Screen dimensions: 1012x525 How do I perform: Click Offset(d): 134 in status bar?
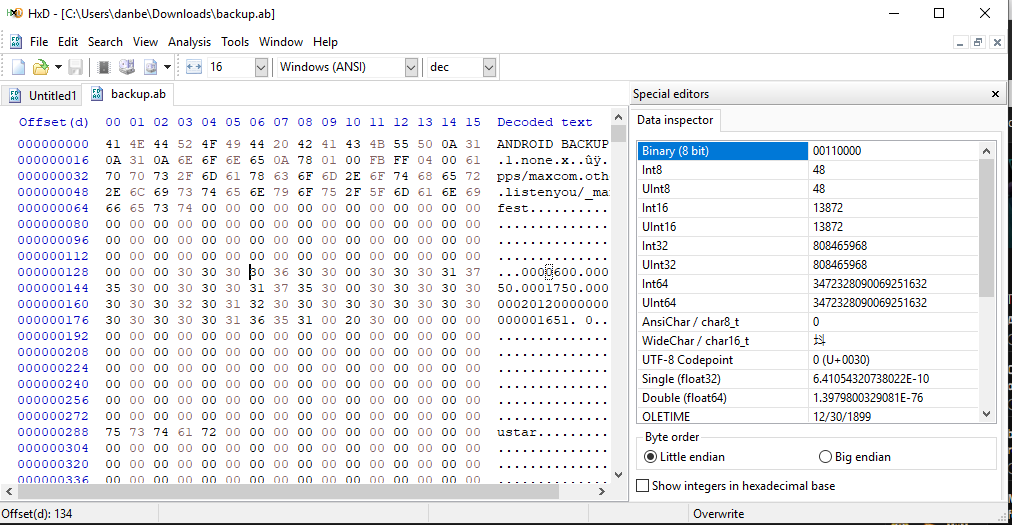pos(37,514)
